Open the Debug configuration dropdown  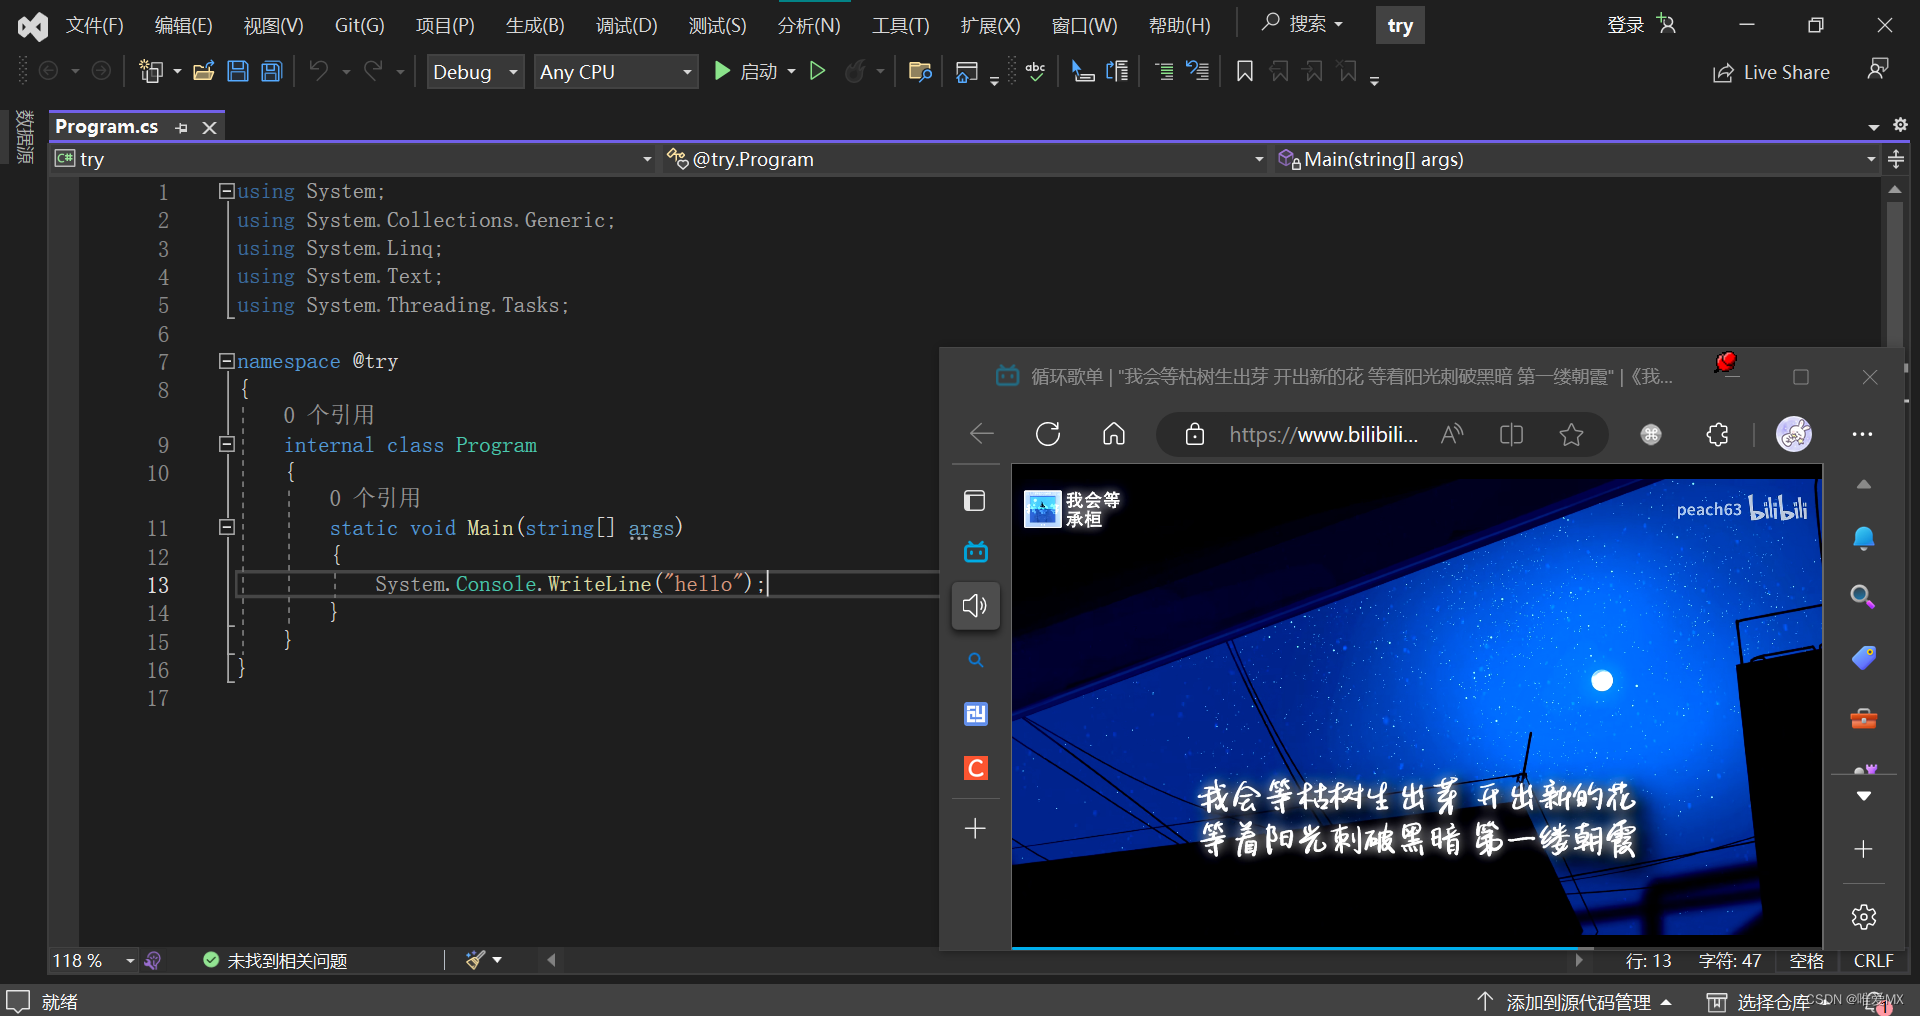(475, 72)
